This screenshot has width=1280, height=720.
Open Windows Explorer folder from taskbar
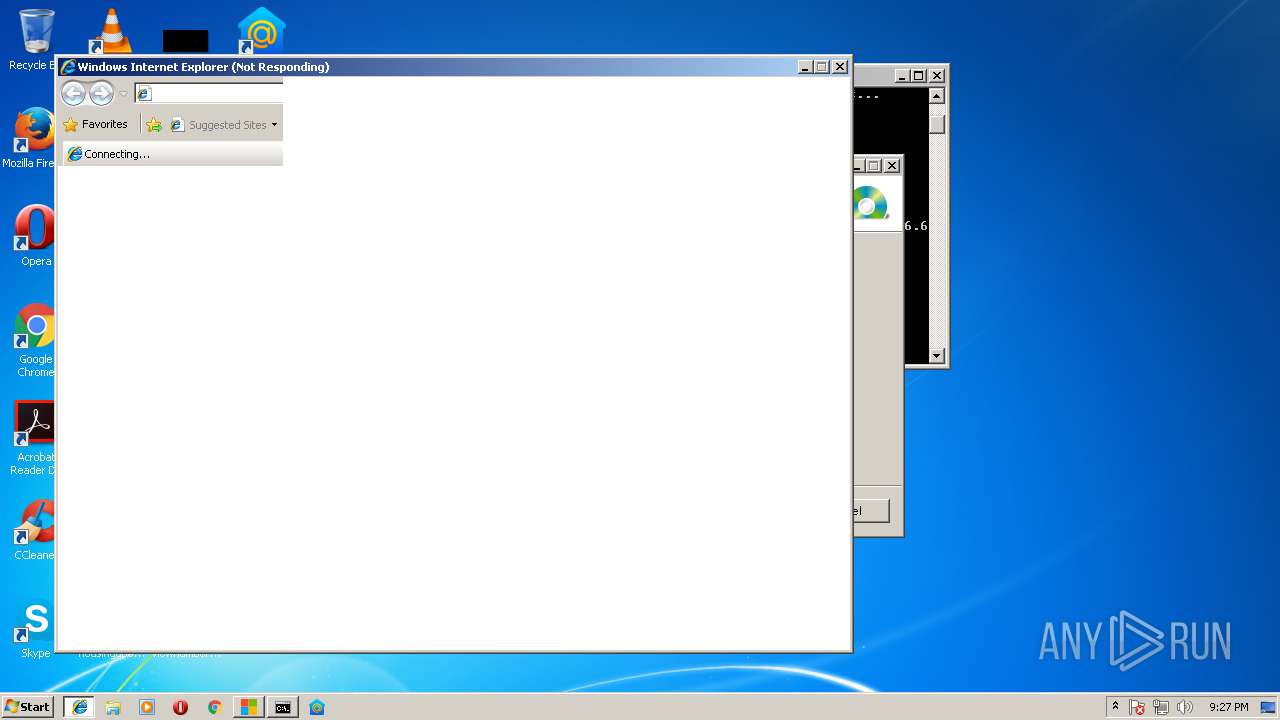tap(113, 707)
